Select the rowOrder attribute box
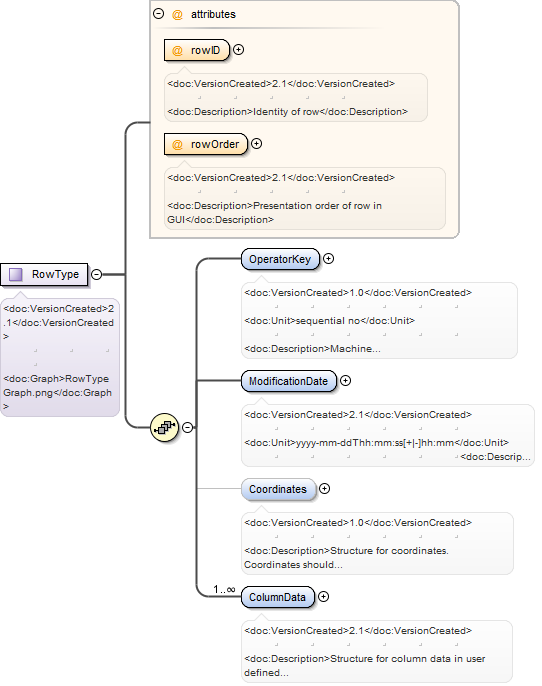The image size is (542, 686). 206,144
